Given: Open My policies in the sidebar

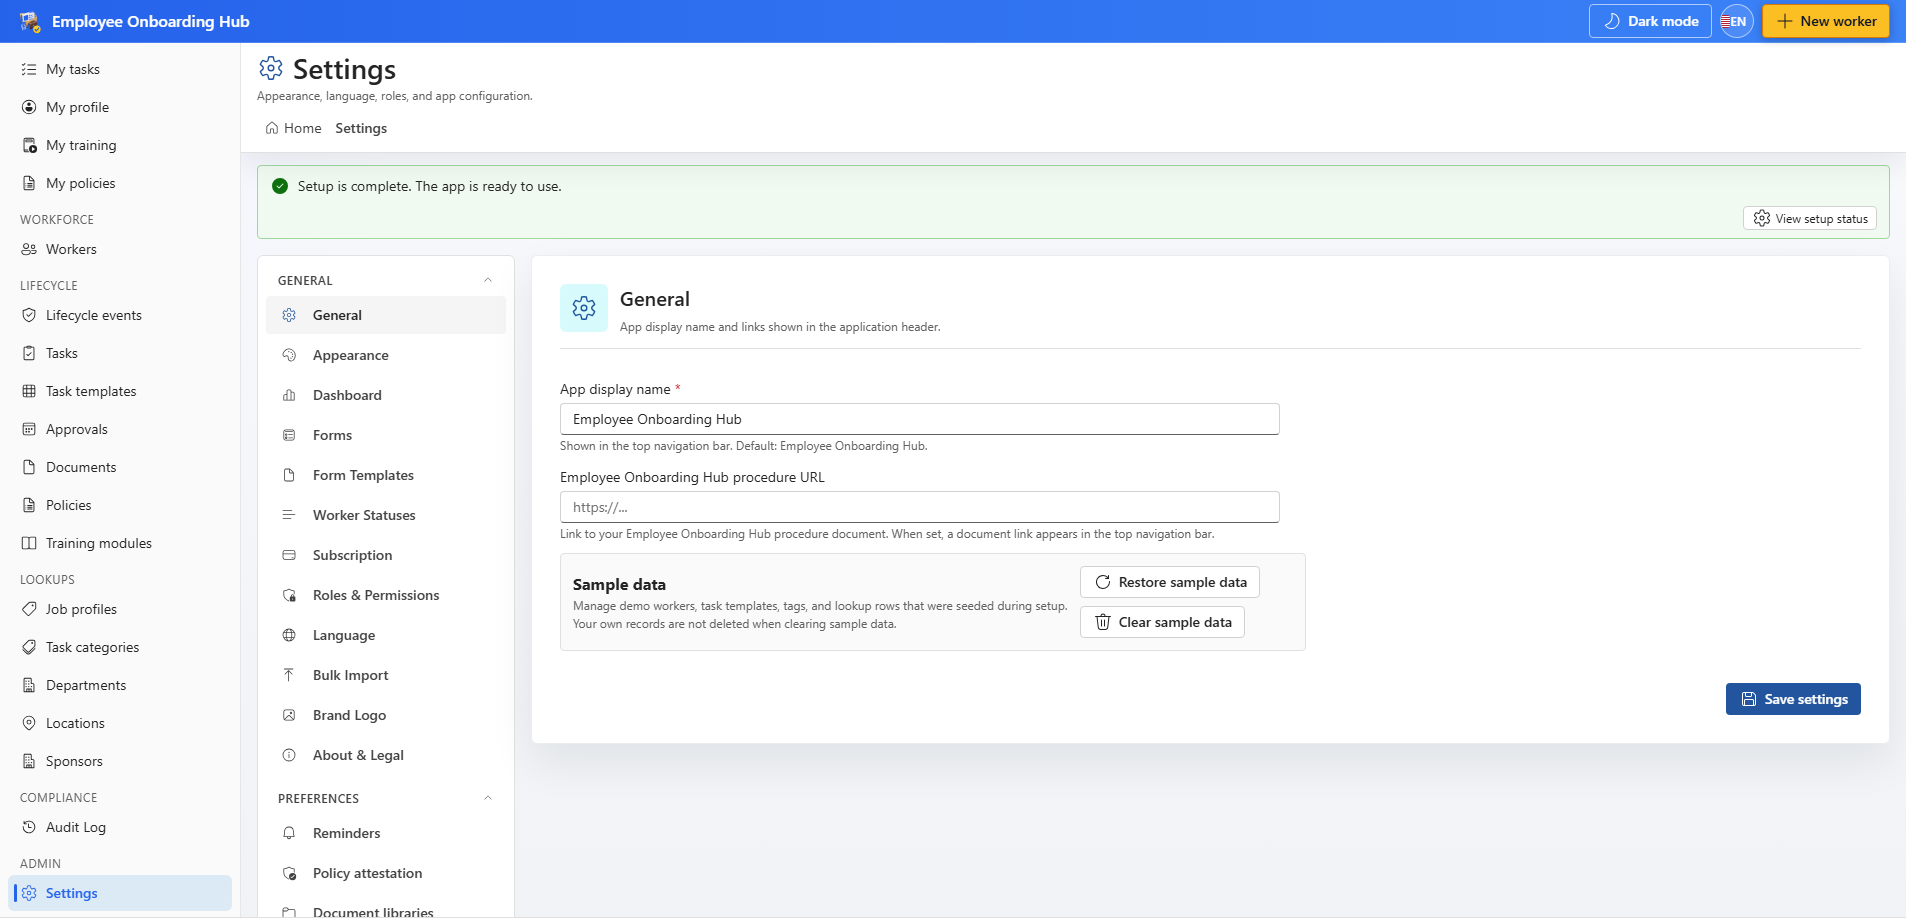Looking at the screenshot, I should (x=120, y=183).
